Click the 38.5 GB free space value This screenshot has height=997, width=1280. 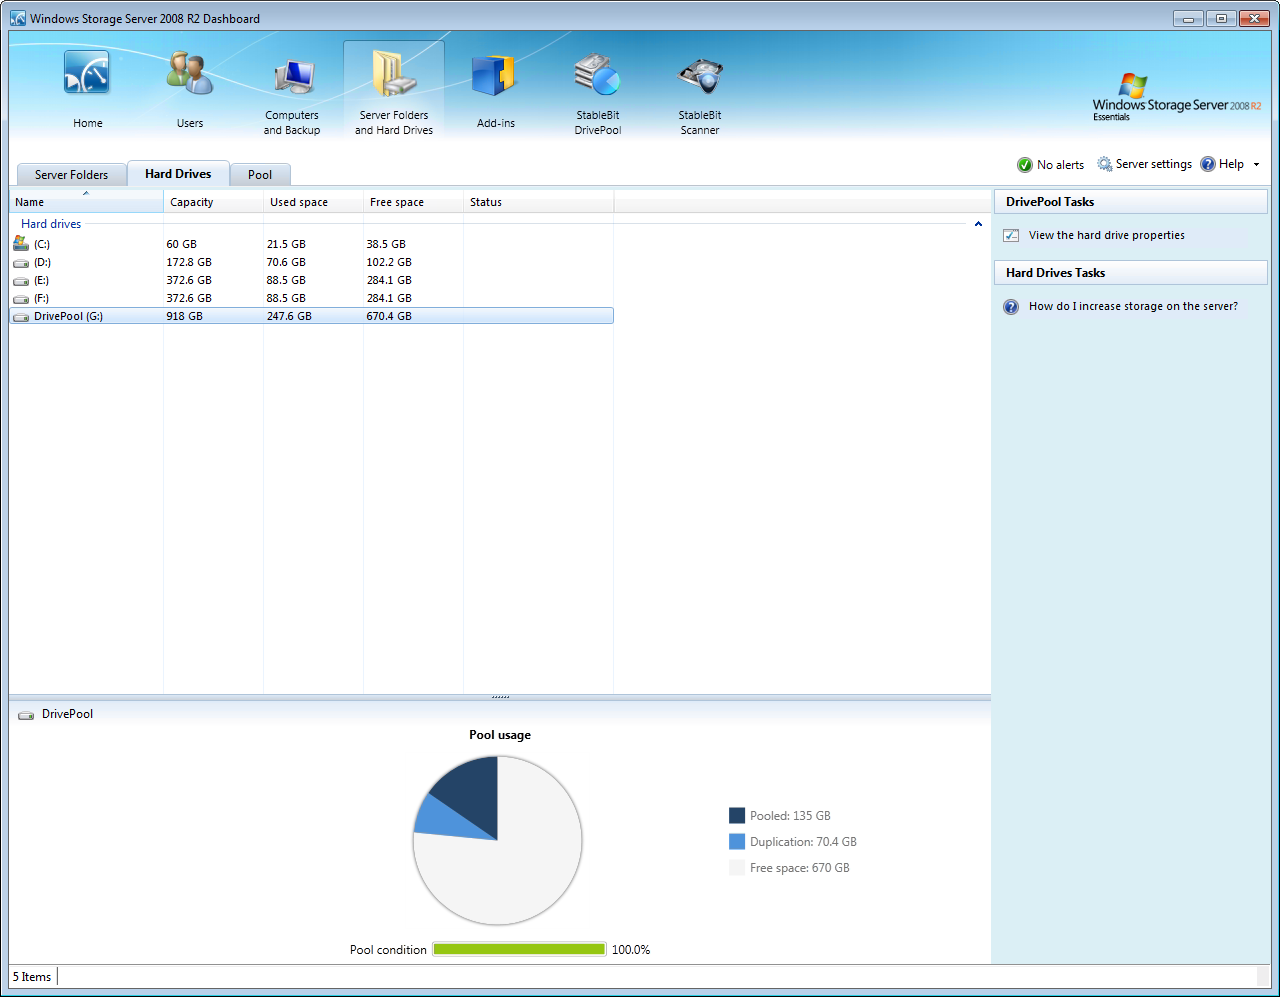tap(386, 244)
